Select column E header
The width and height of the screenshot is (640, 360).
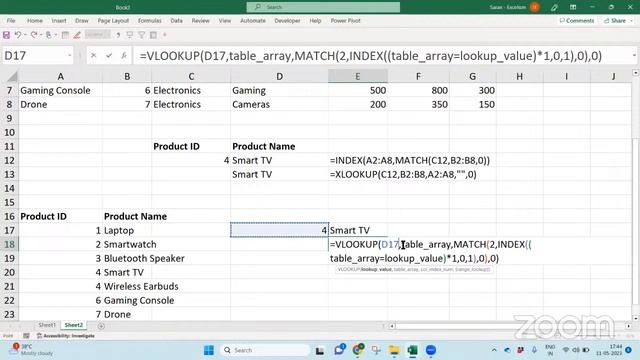point(358,76)
